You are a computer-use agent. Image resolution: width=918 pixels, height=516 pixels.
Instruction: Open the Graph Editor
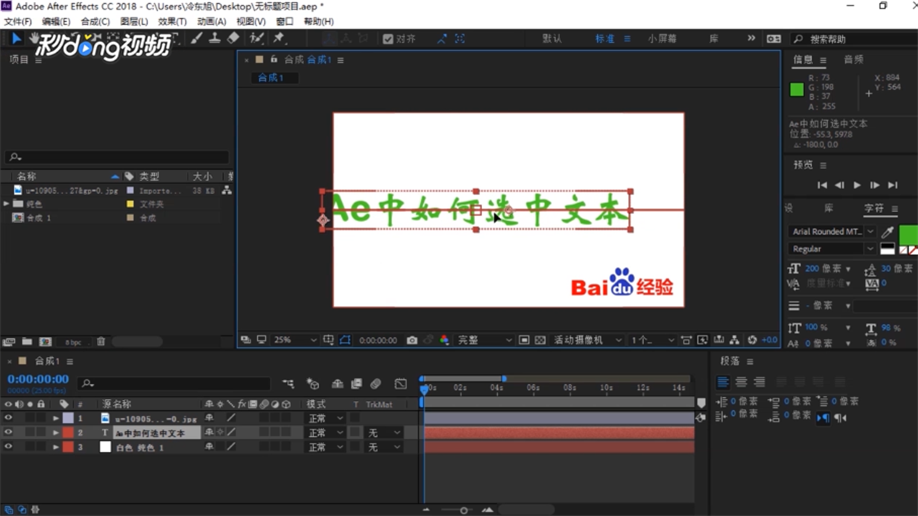[x=400, y=384]
